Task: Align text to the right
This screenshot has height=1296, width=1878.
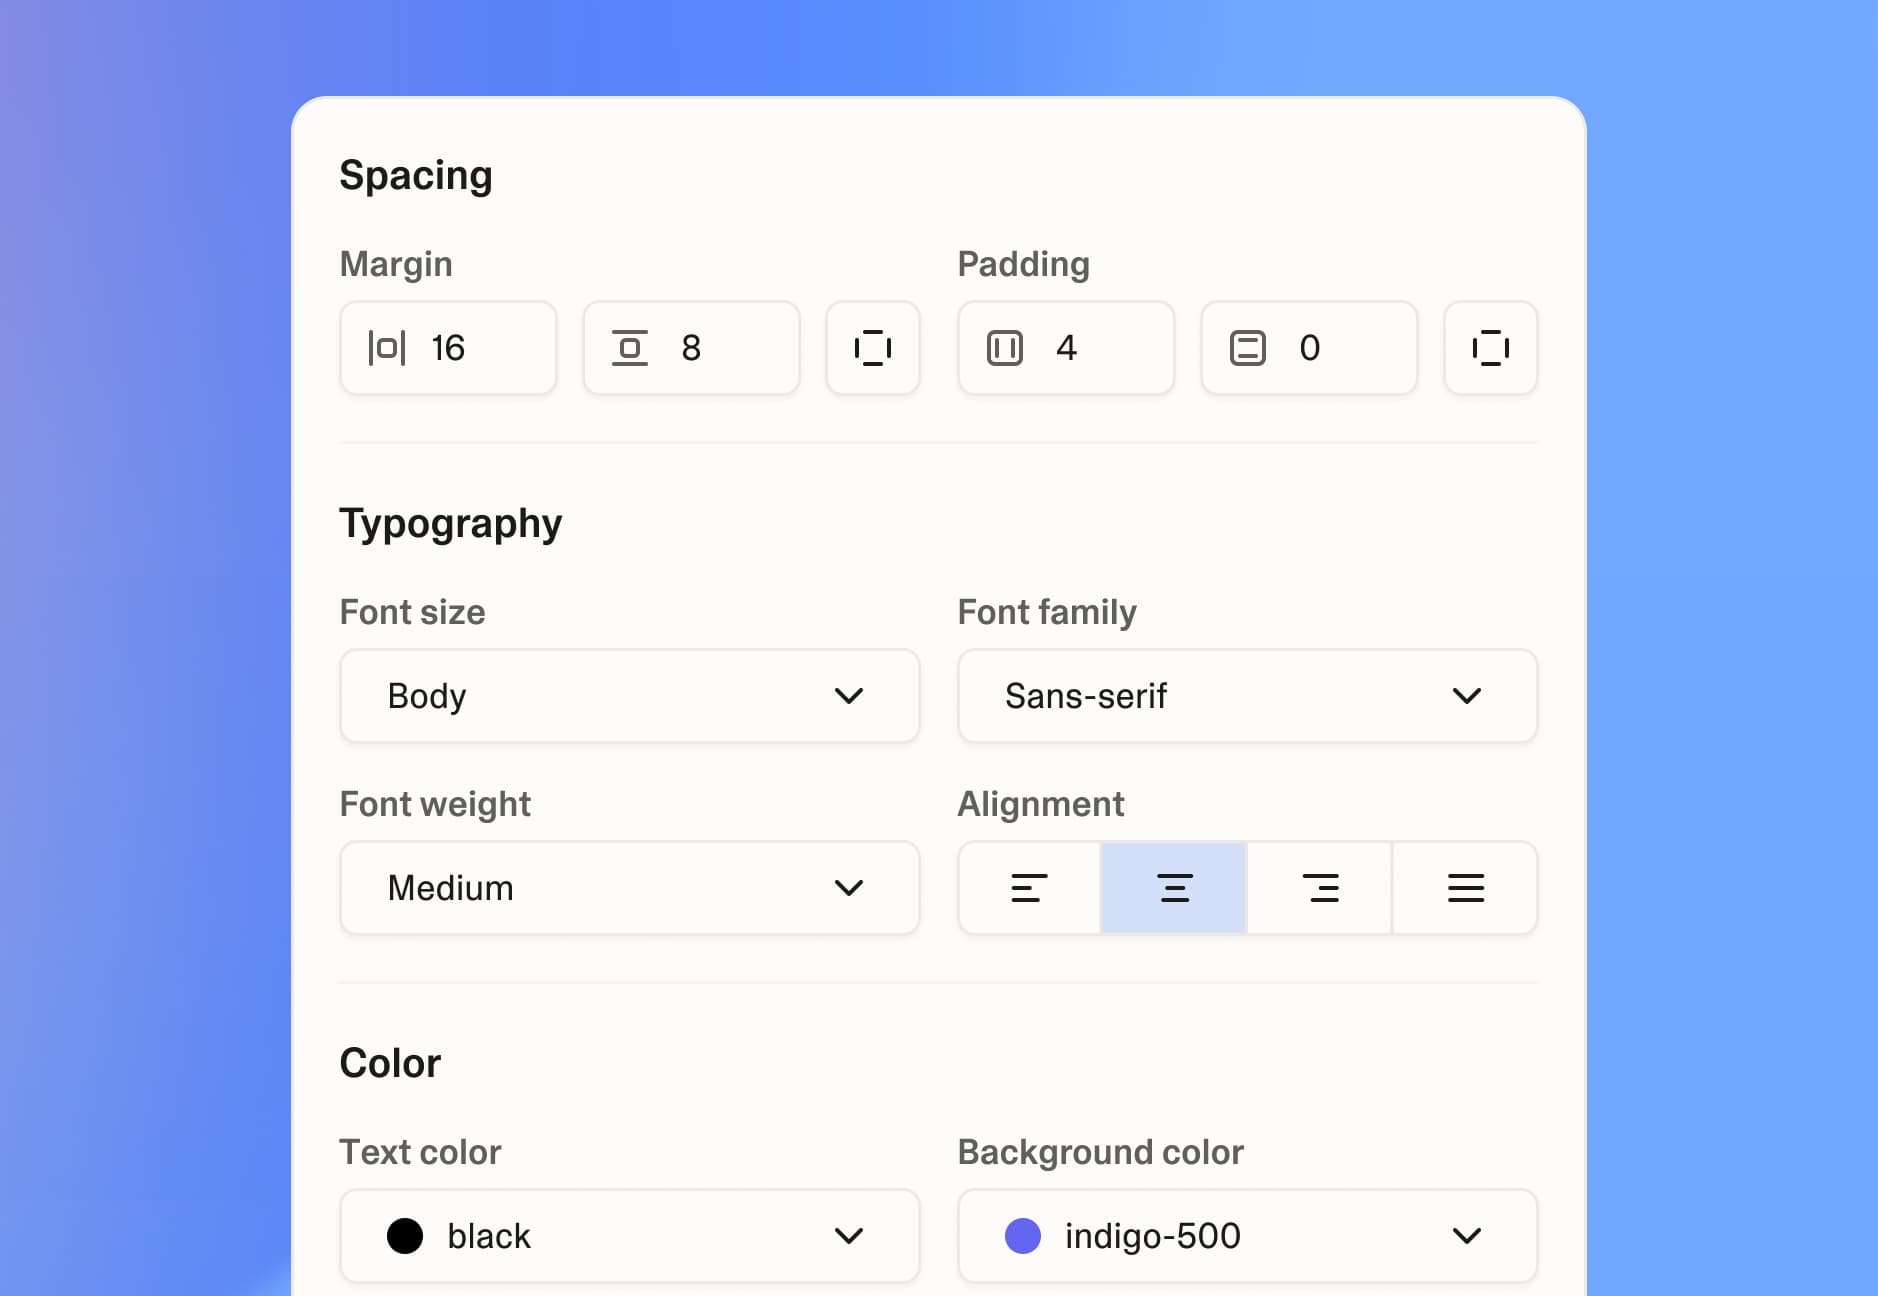Action: point(1320,888)
